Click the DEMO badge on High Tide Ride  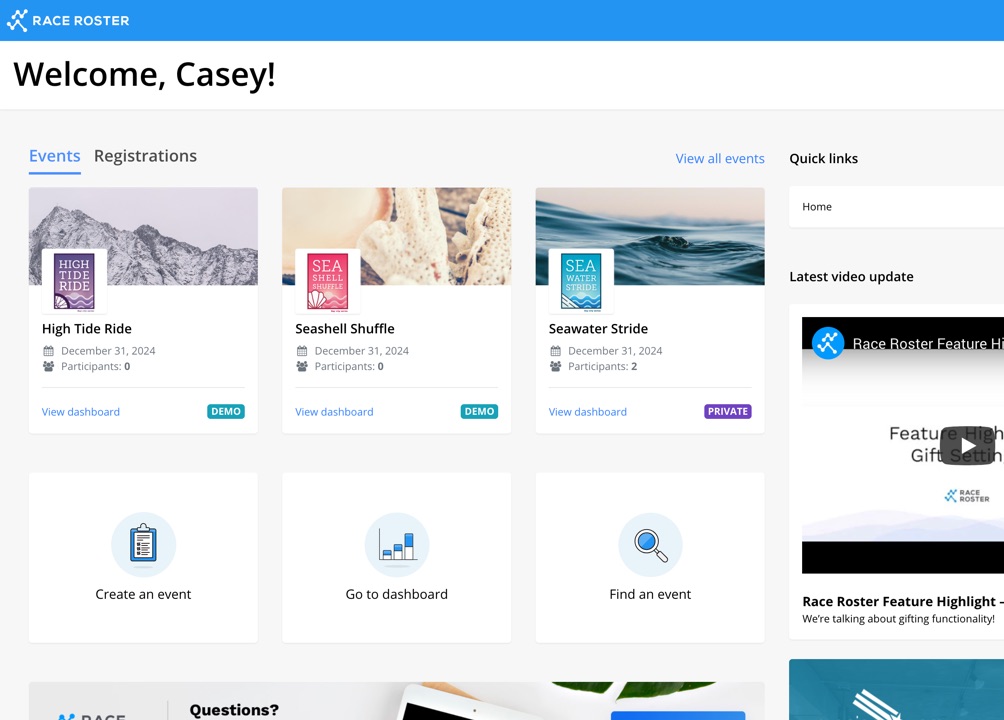click(226, 411)
